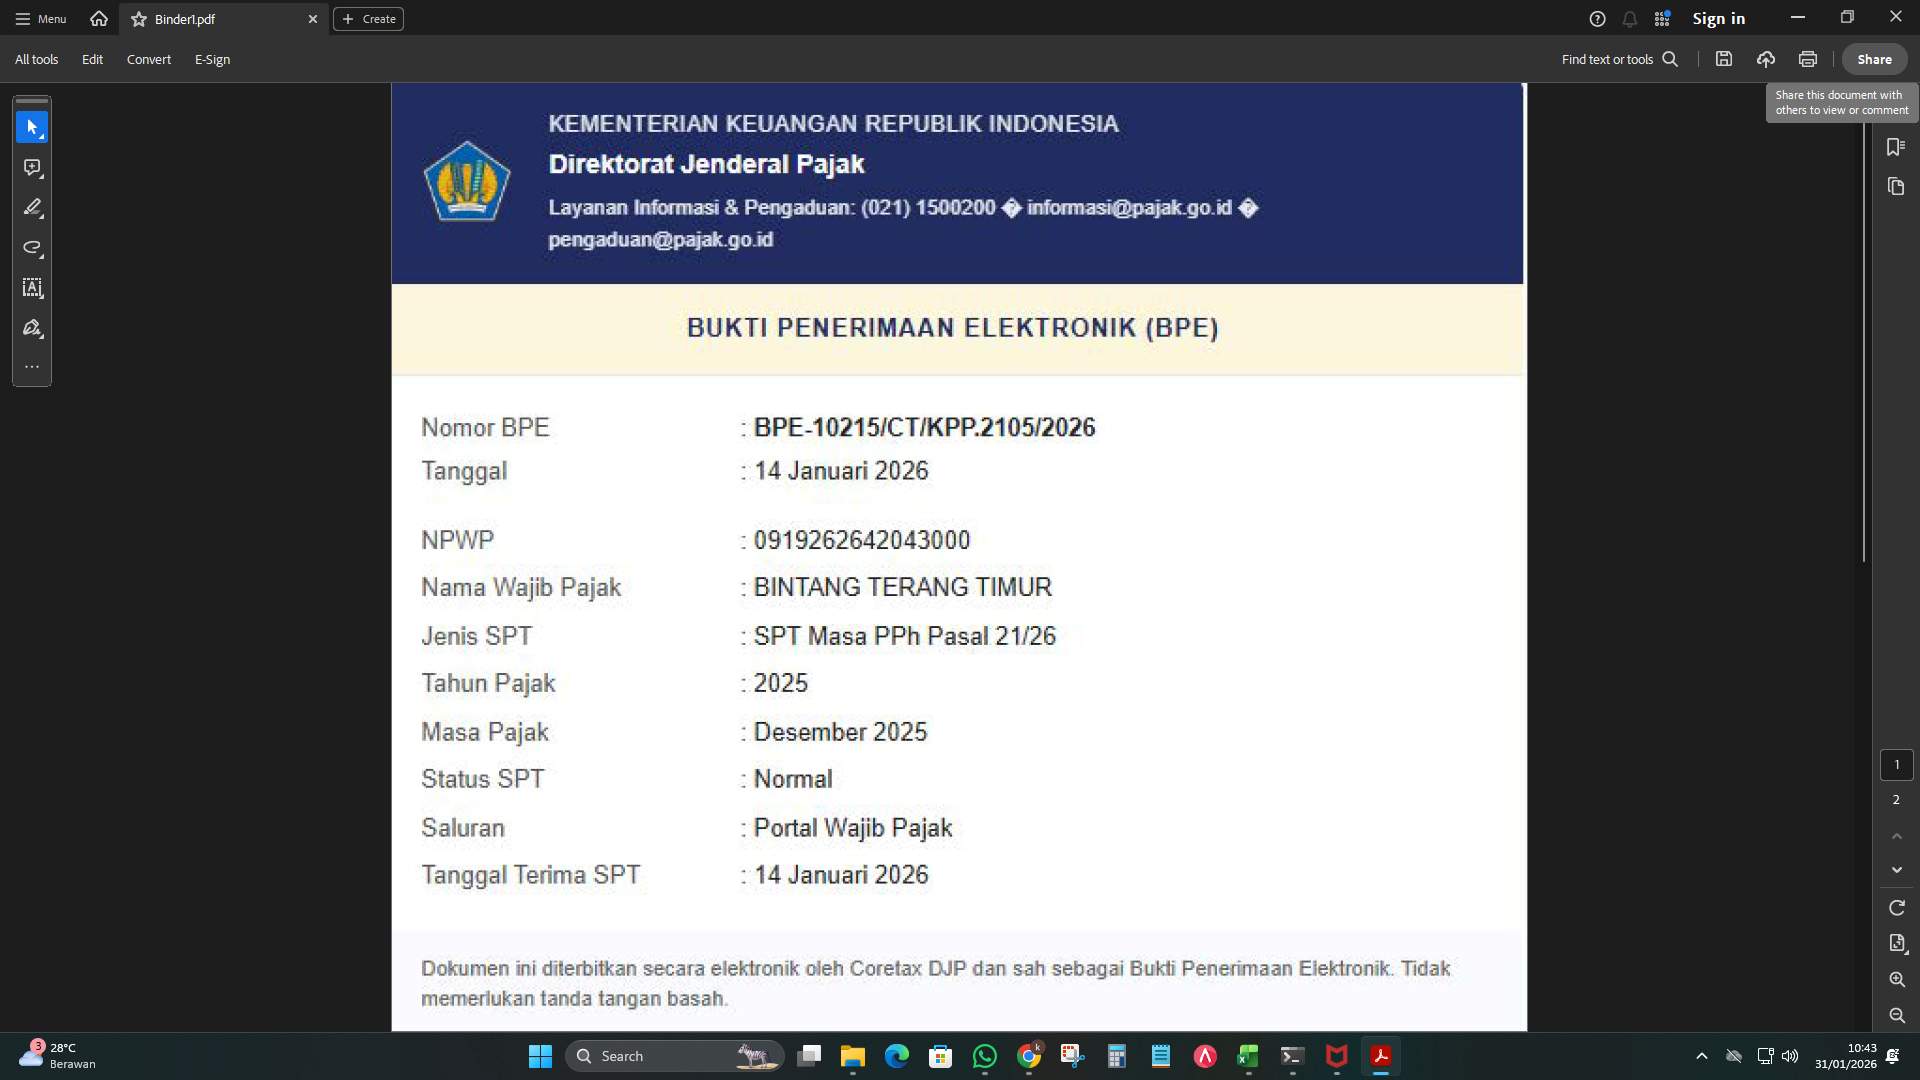The image size is (1920, 1080).
Task: Switch to the Convert menu
Action: [x=148, y=59]
